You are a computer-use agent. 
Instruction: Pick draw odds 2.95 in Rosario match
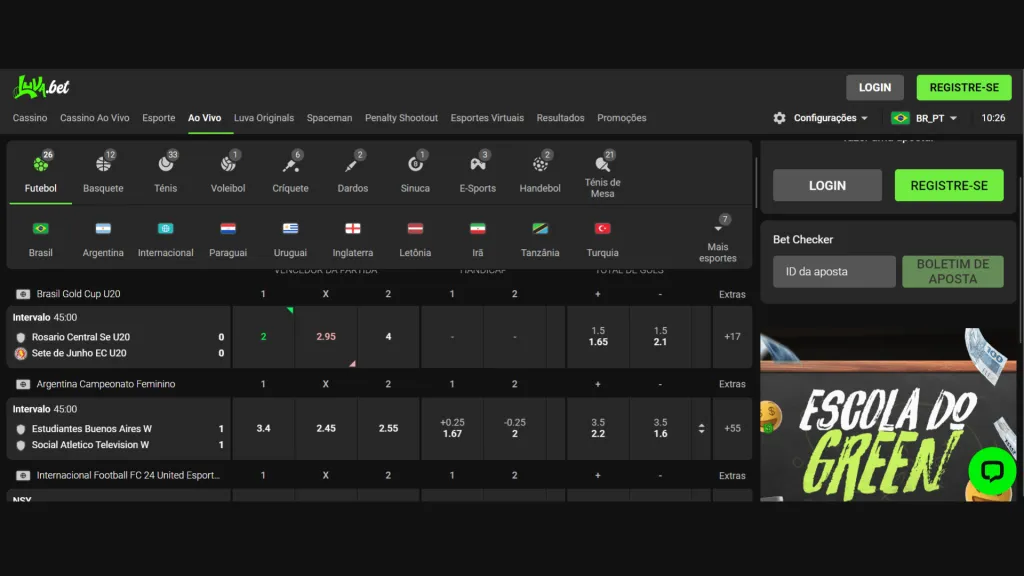click(x=326, y=336)
